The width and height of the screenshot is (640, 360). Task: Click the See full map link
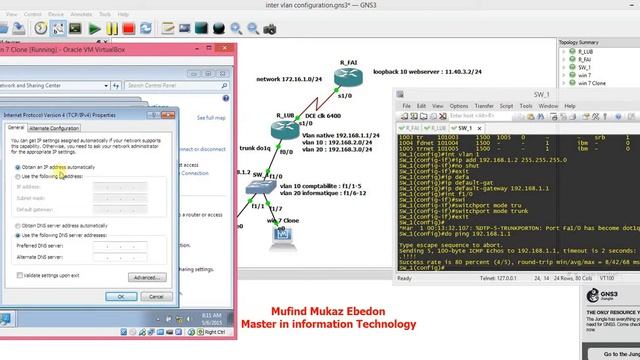(x=211, y=118)
